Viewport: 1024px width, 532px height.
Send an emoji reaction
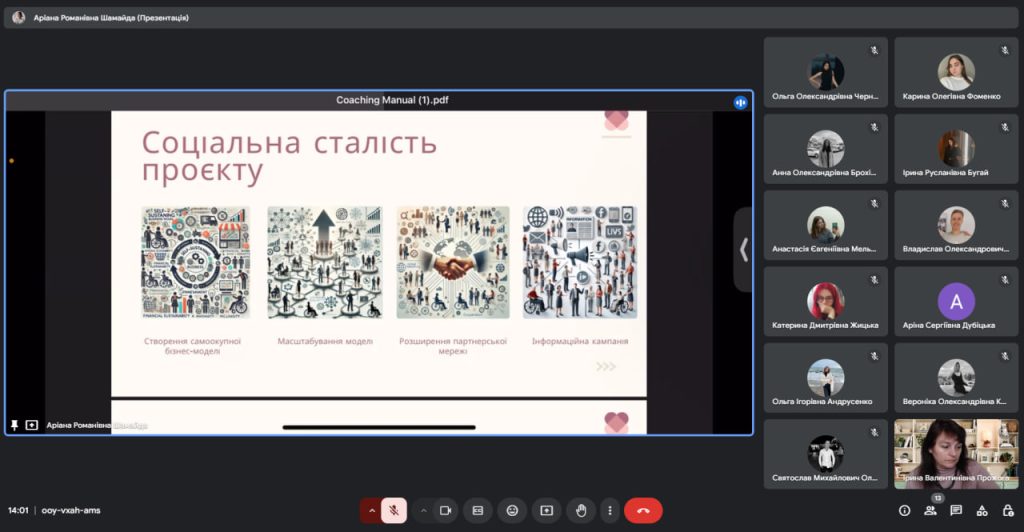click(x=512, y=510)
